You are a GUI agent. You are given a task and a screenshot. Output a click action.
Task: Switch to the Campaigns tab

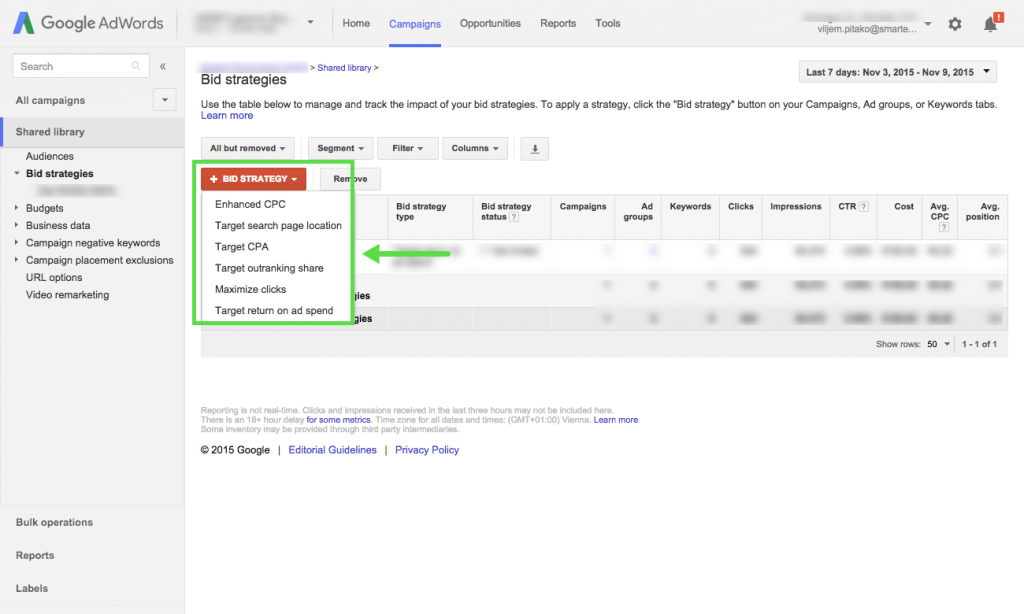[x=415, y=24]
